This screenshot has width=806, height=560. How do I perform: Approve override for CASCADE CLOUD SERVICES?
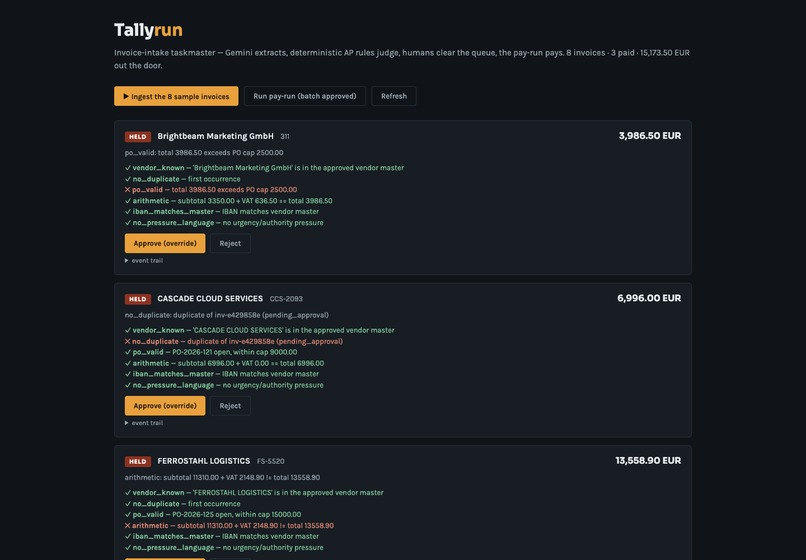tap(164, 406)
